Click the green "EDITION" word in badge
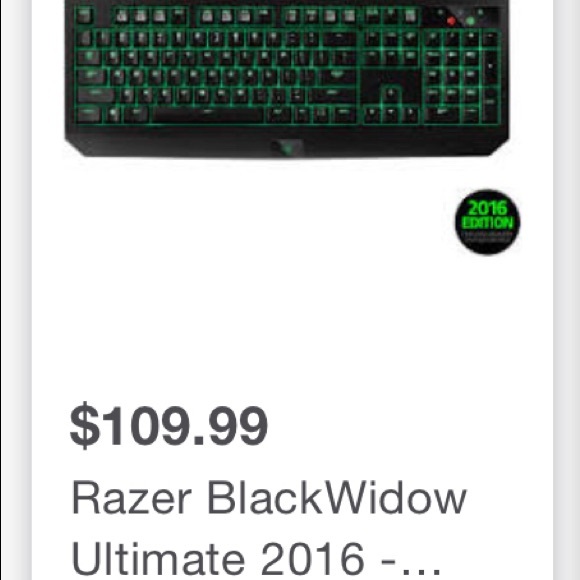 tap(488, 223)
